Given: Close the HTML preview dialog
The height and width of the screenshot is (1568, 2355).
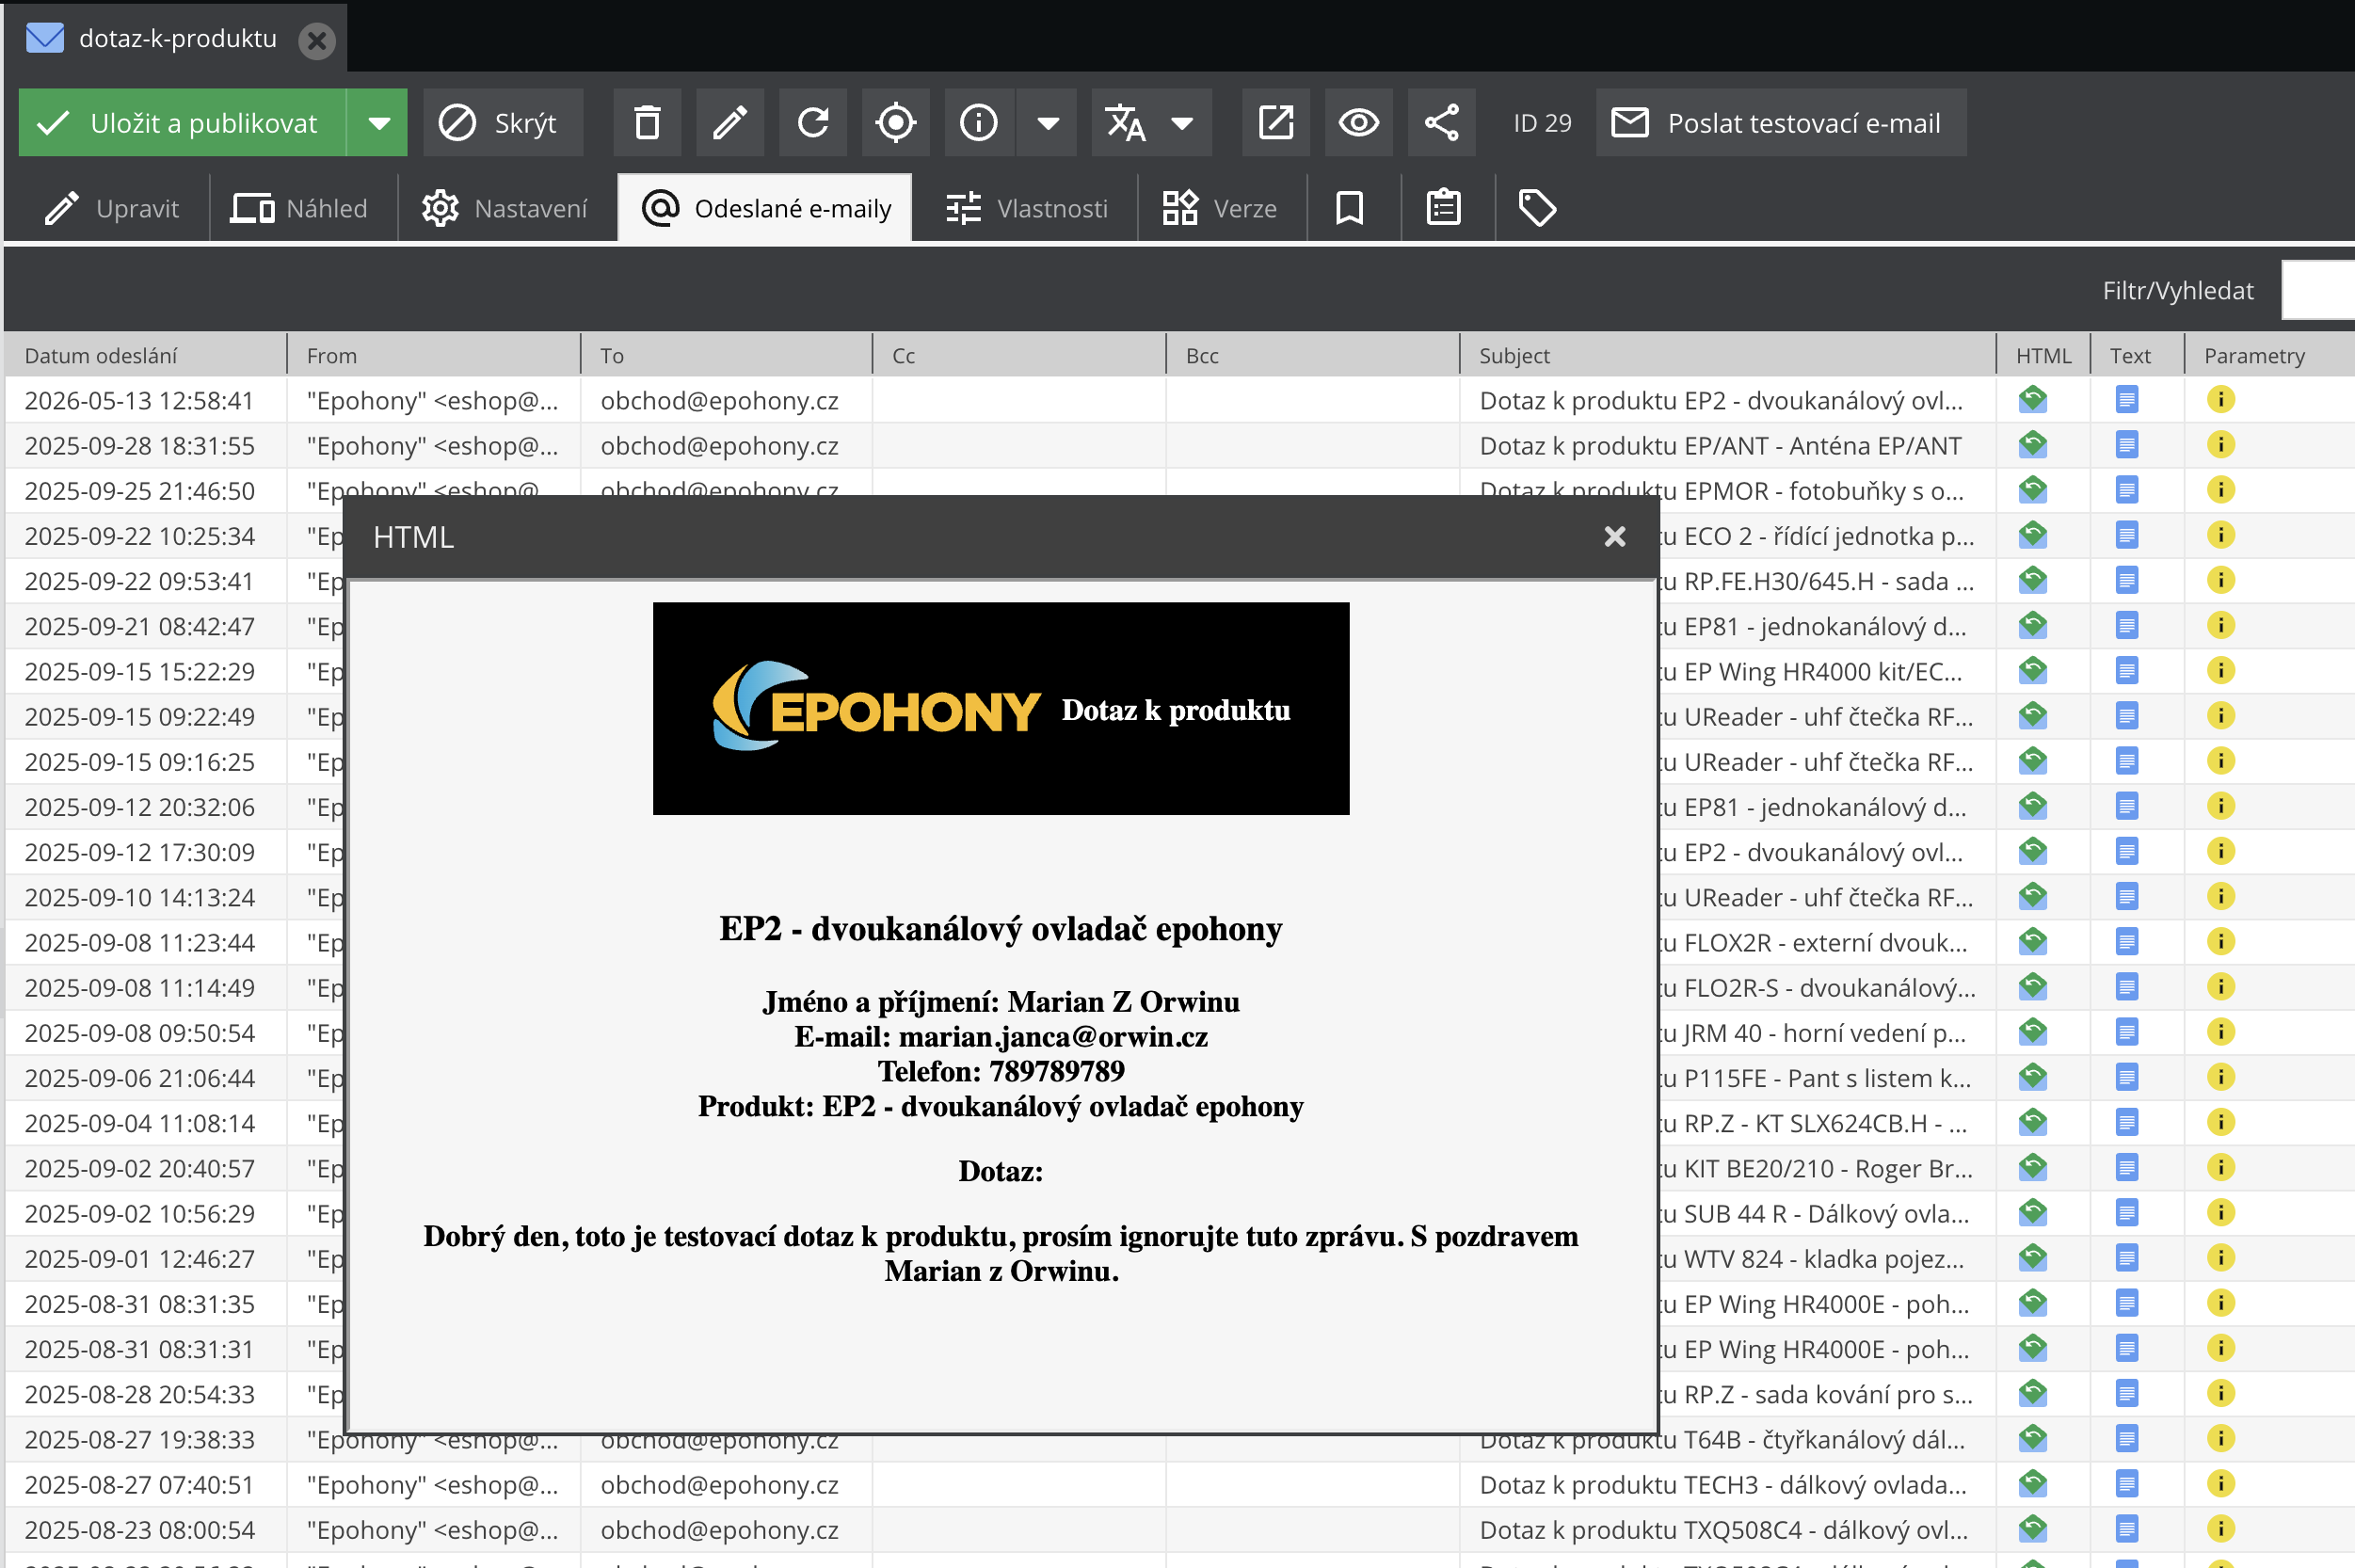Looking at the screenshot, I should (1615, 537).
